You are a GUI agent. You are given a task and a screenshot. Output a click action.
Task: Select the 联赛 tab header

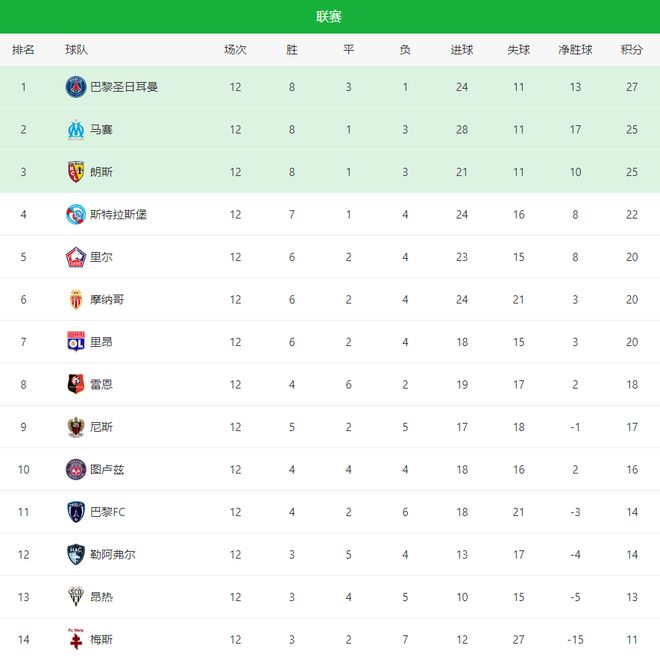point(330,16)
